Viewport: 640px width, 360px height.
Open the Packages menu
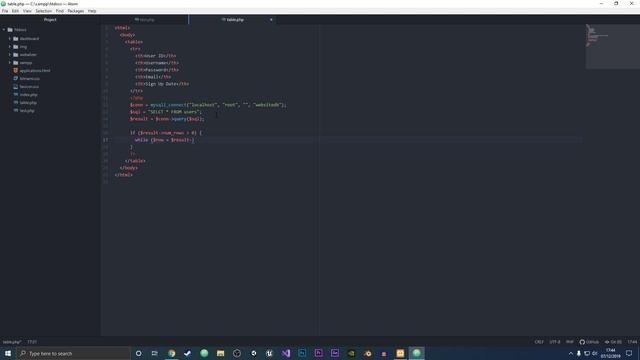[76, 11]
